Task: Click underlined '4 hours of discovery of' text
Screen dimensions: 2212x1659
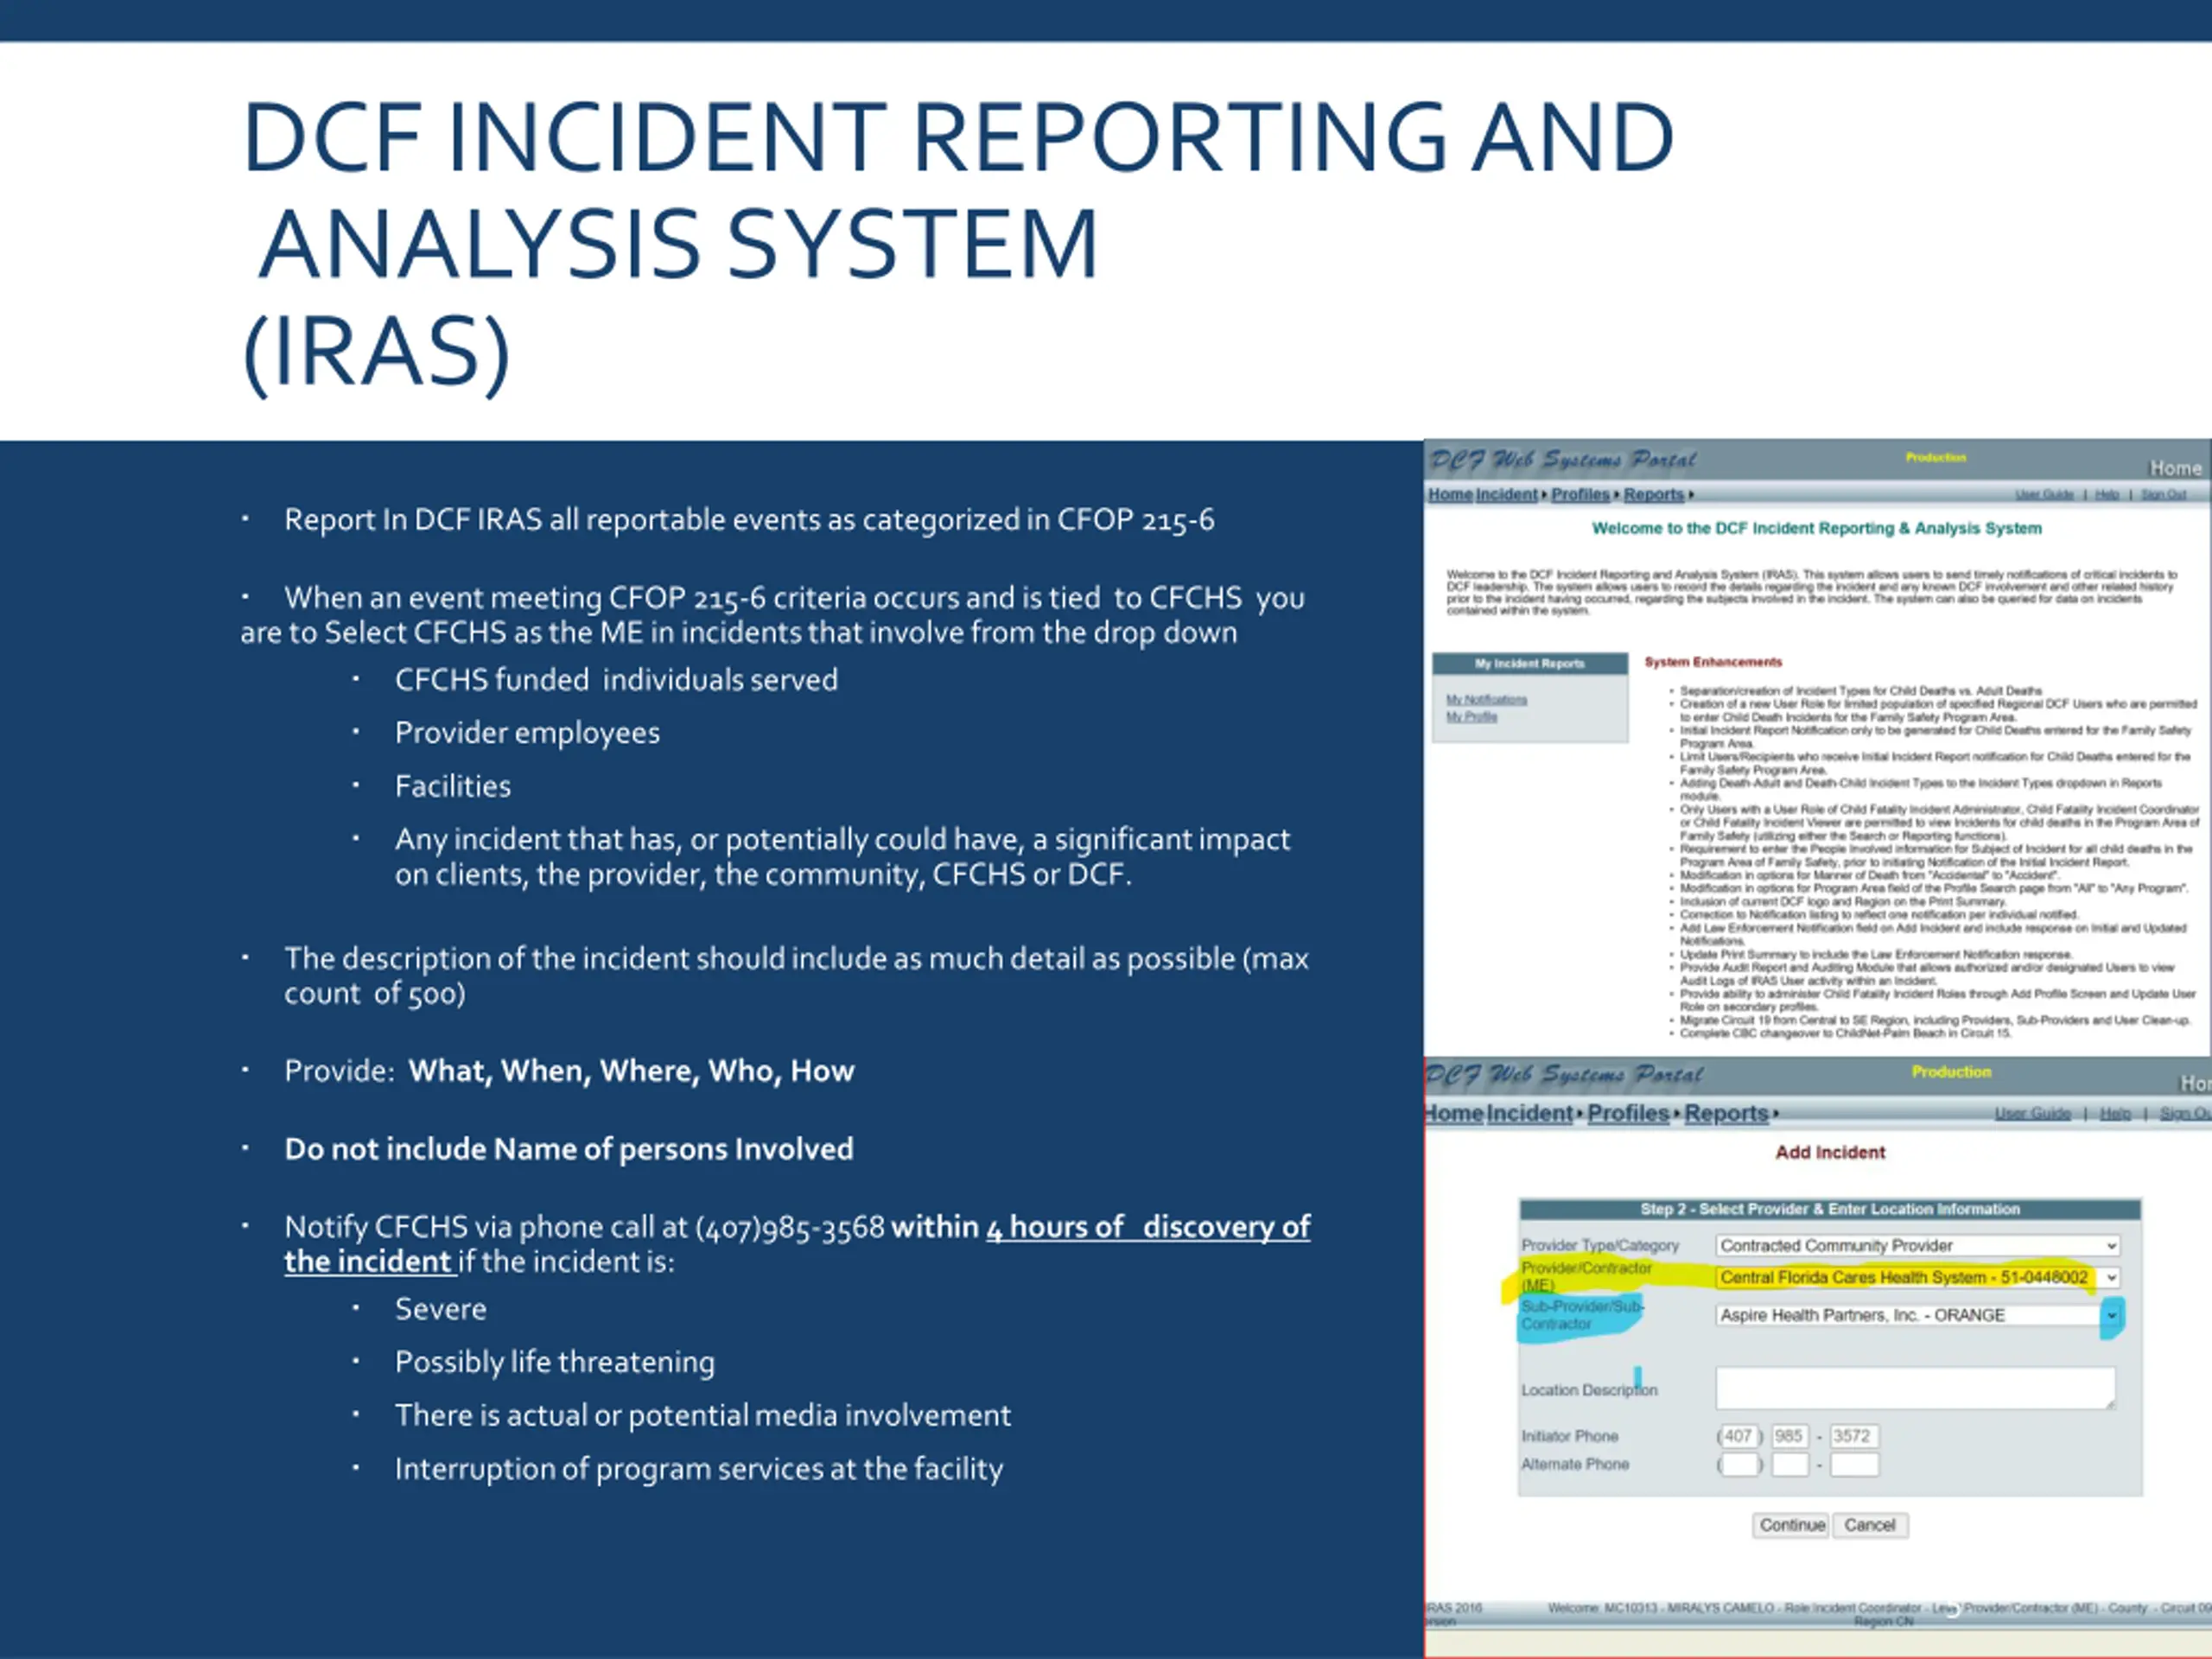Action: 1148,1227
